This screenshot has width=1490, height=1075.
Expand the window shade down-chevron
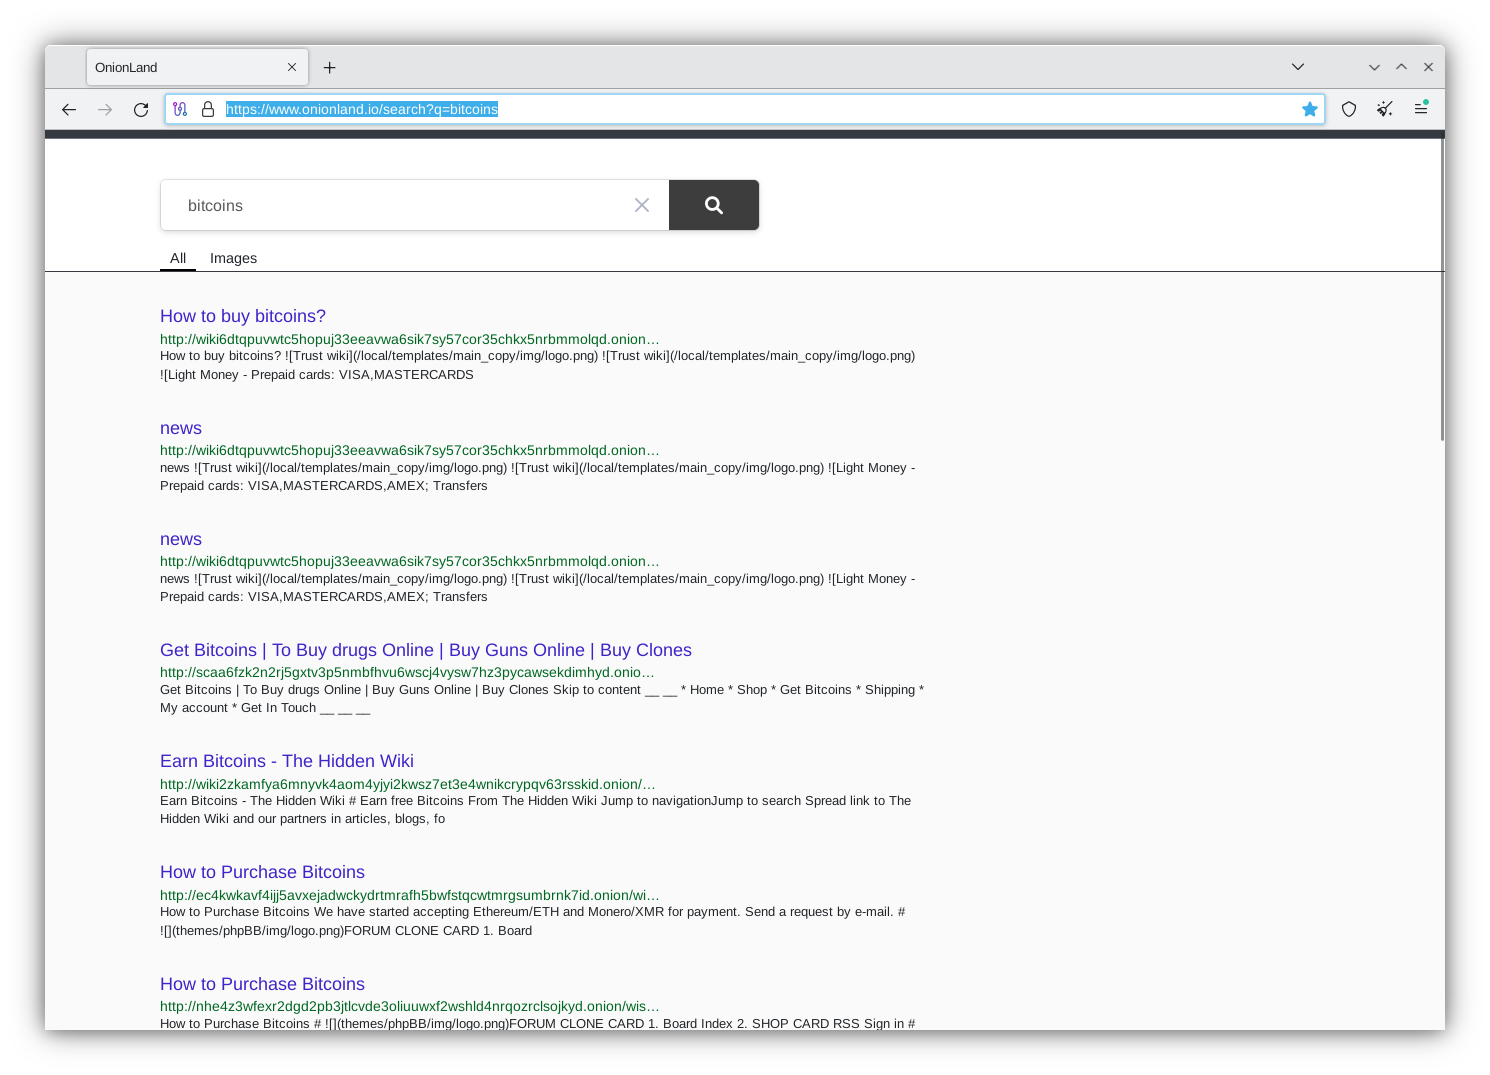(1373, 66)
